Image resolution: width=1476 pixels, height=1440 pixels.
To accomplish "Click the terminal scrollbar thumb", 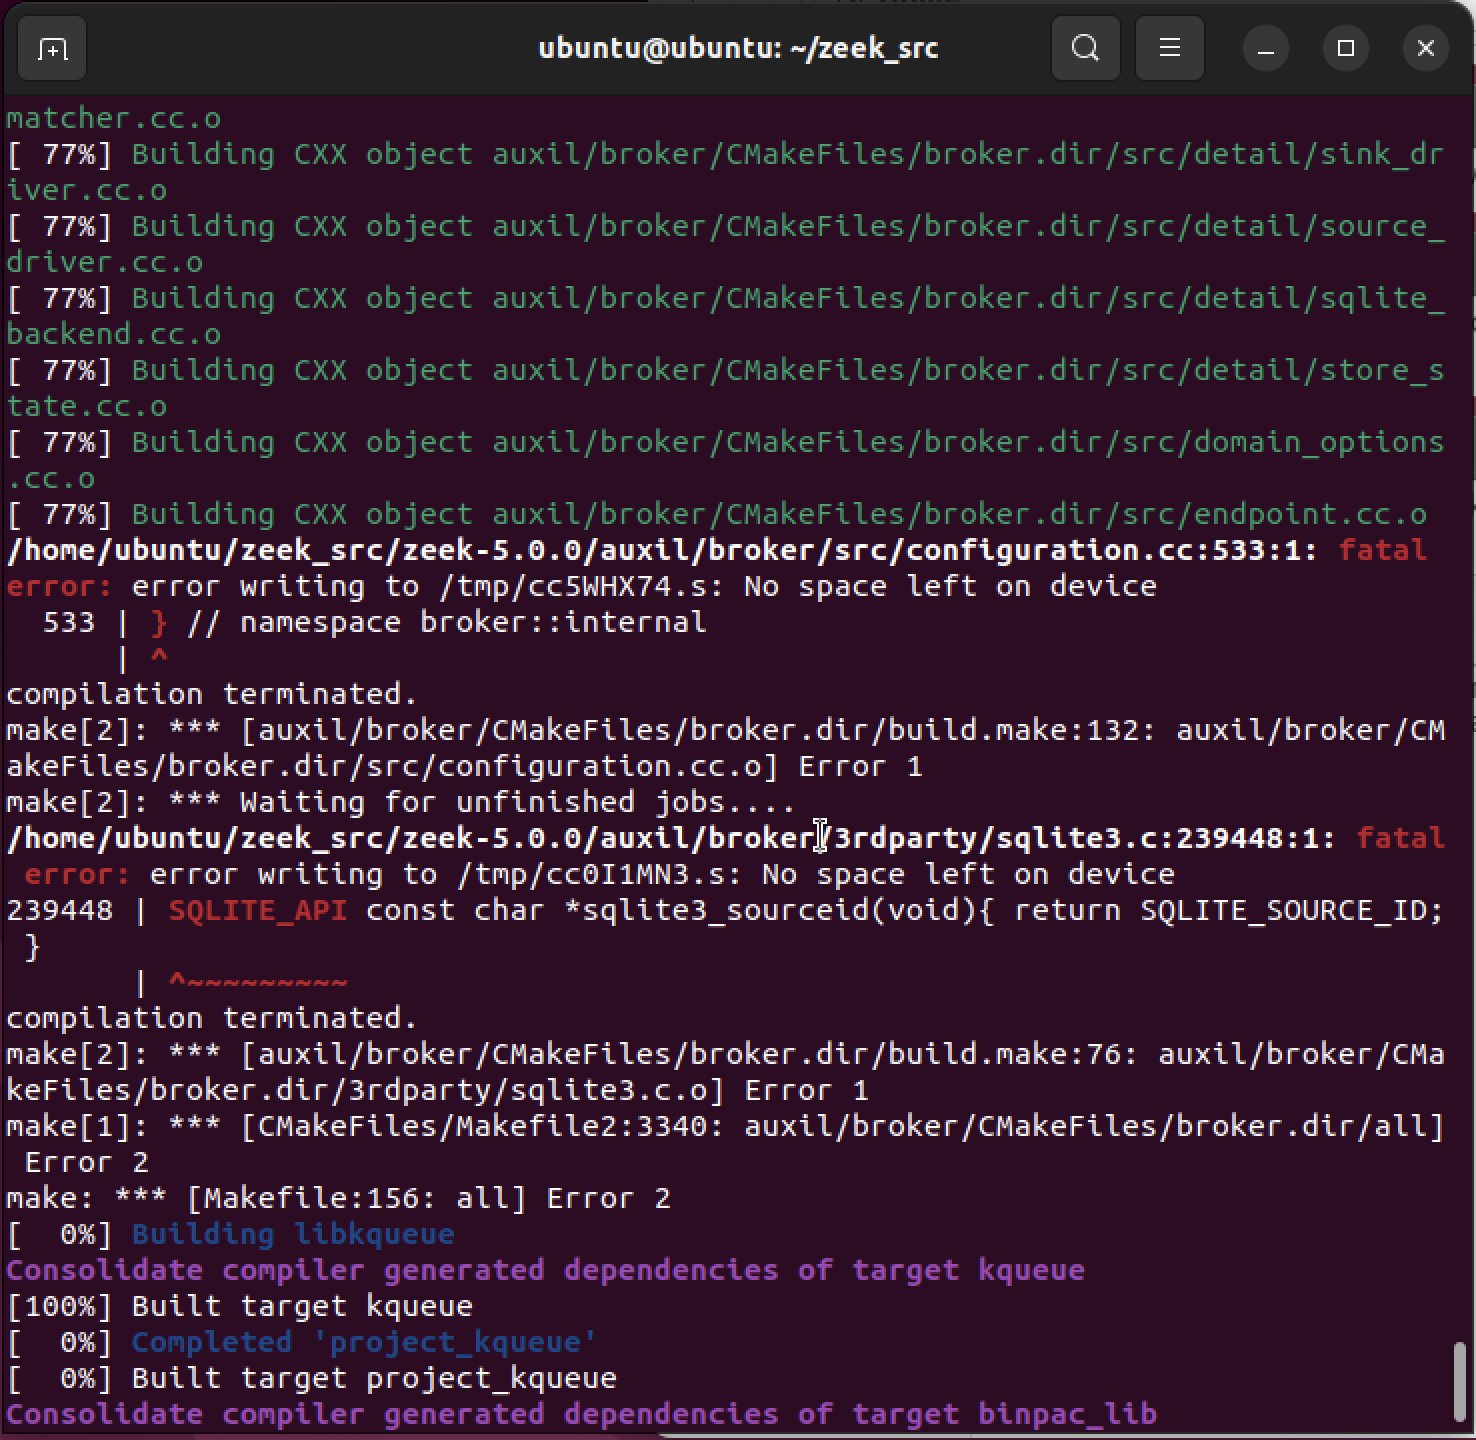I will (1458, 1382).
